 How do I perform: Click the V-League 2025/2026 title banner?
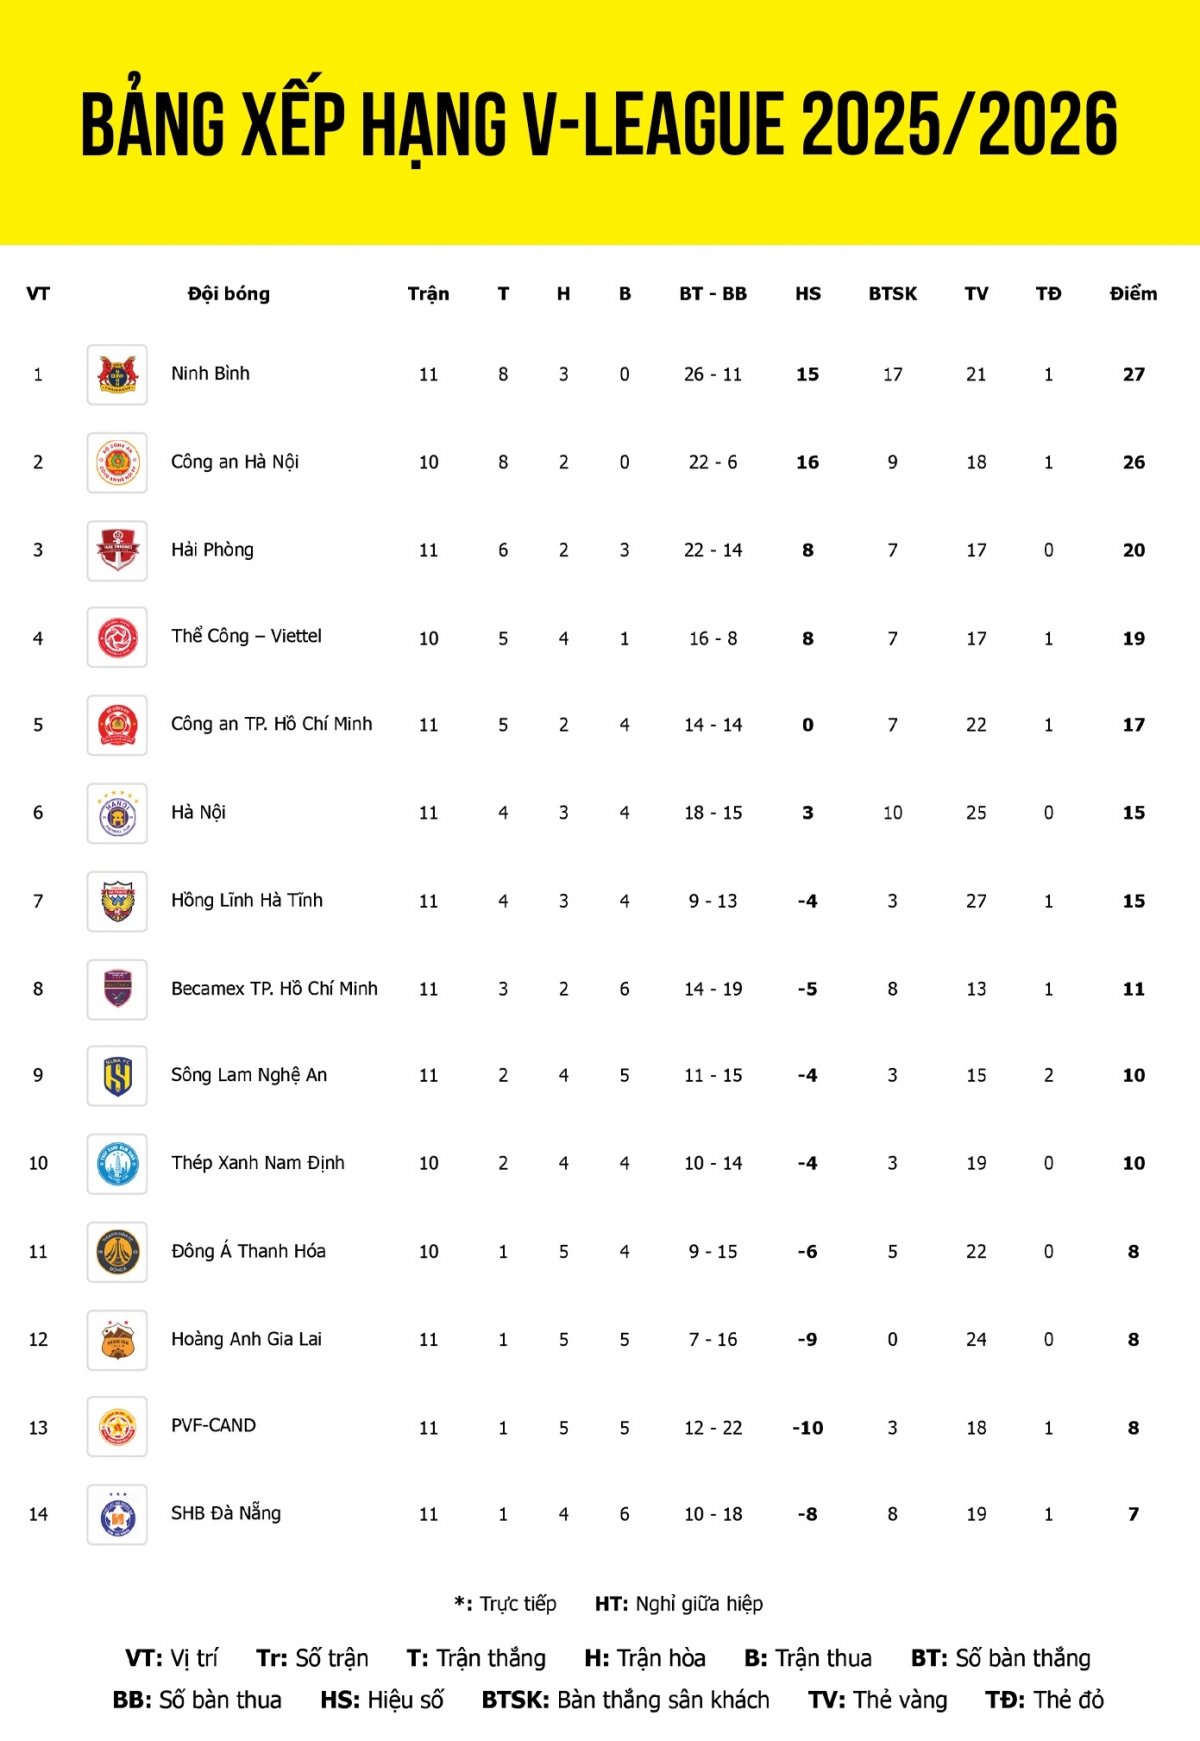pyautogui.click(x=600, y=125)
